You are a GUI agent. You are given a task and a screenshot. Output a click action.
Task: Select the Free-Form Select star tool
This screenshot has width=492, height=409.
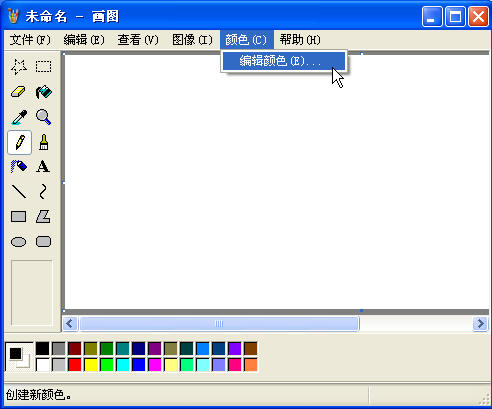click(19, 67)
